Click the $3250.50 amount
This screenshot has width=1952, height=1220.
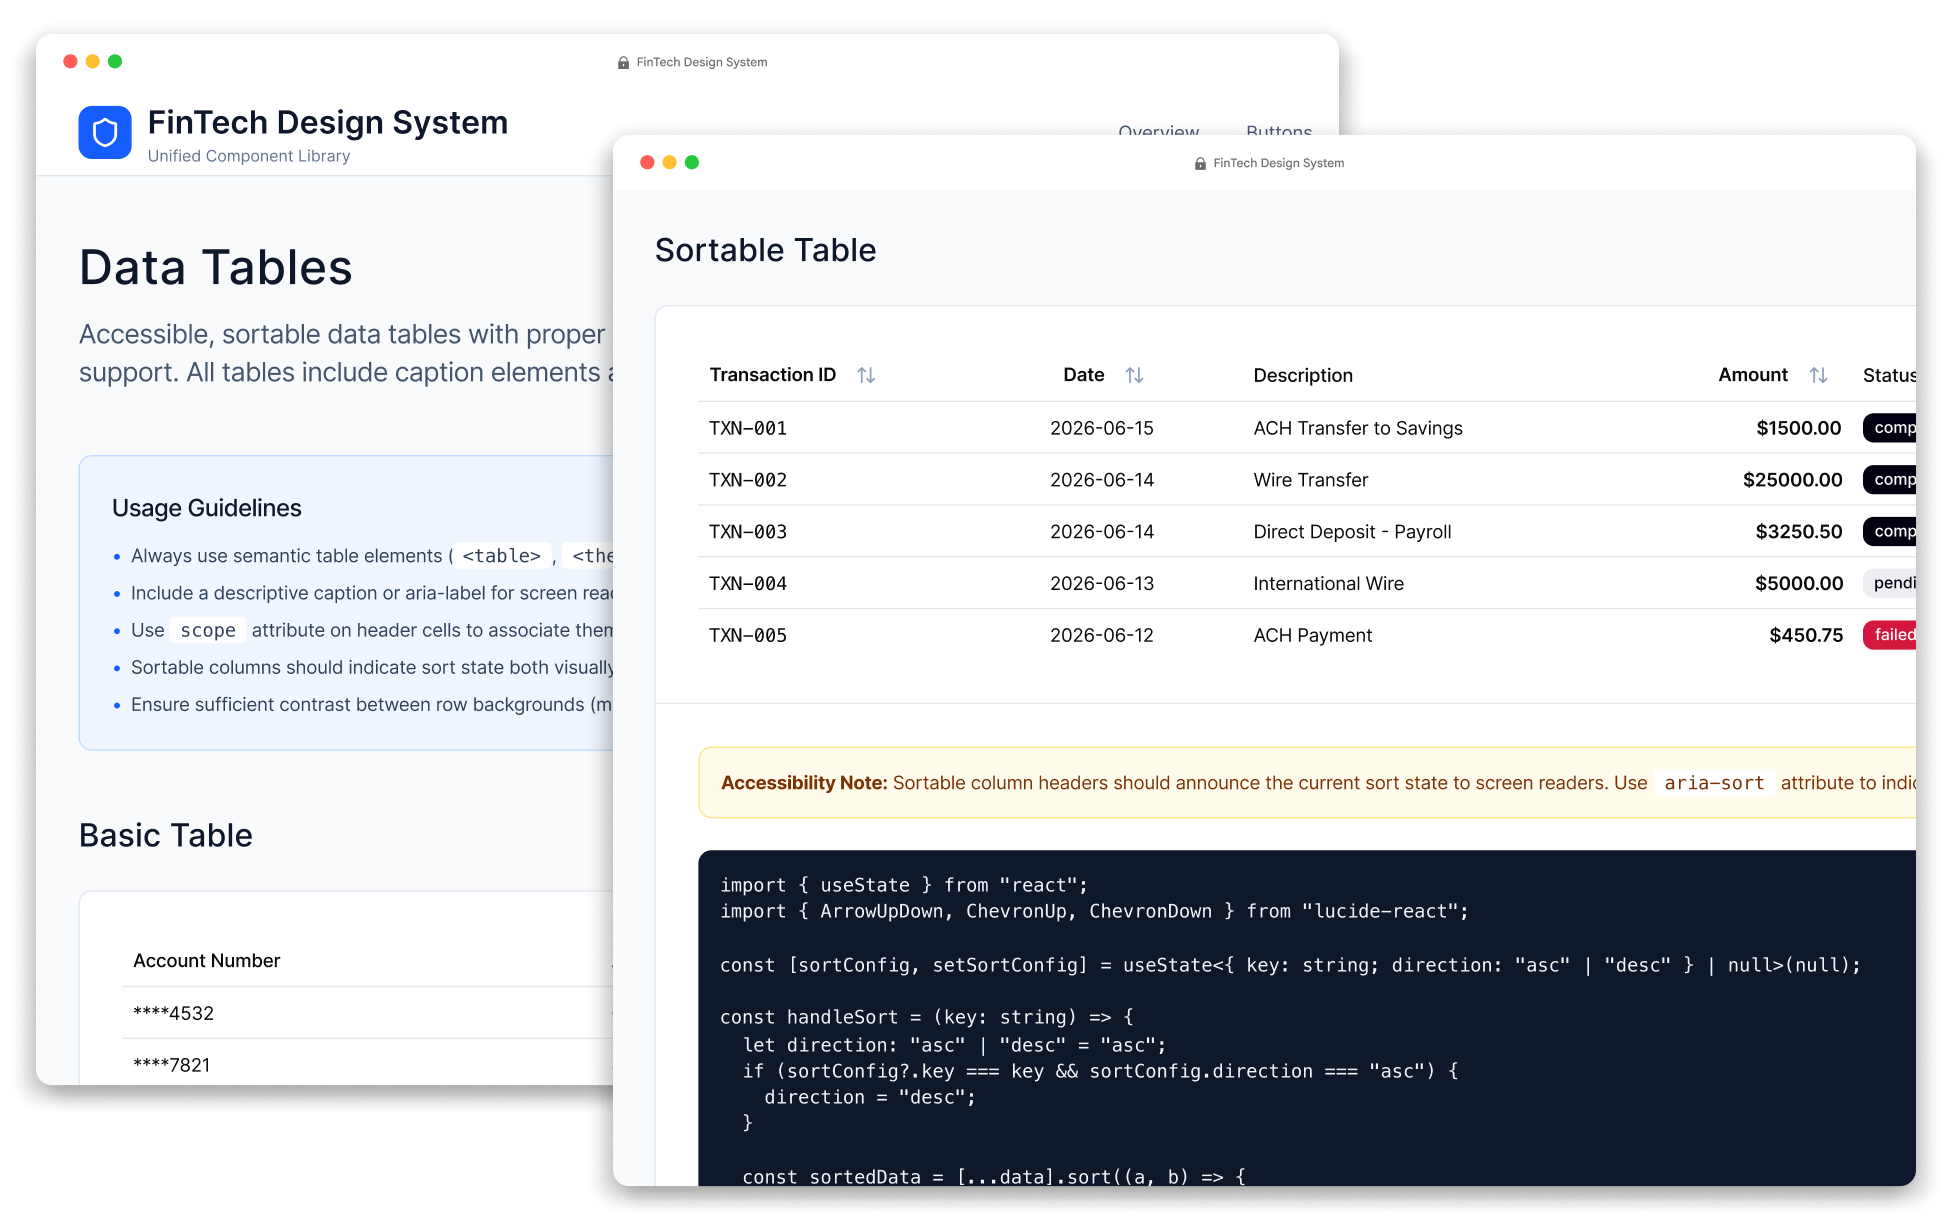pyautogui.click(x=1799, y=532)
